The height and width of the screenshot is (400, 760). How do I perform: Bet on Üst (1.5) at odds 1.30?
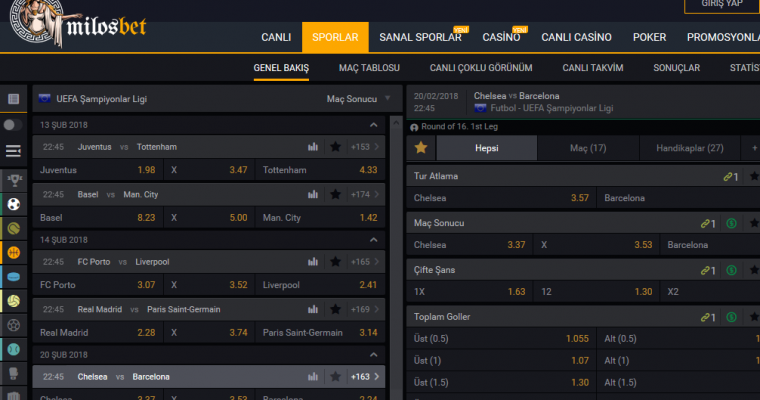pos(501,383)
